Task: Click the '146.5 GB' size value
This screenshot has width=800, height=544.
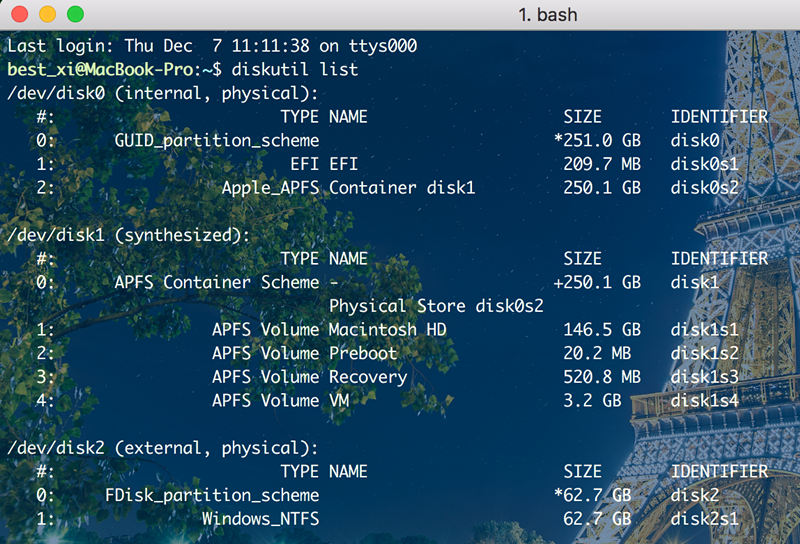Action: point(602,330)
